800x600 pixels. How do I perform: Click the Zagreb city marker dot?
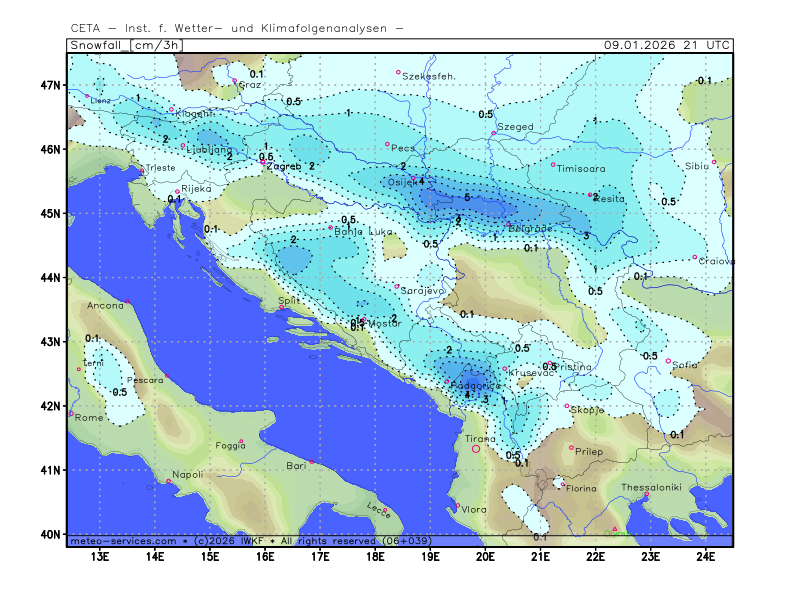pyautogui.click(x=264, y=163)
